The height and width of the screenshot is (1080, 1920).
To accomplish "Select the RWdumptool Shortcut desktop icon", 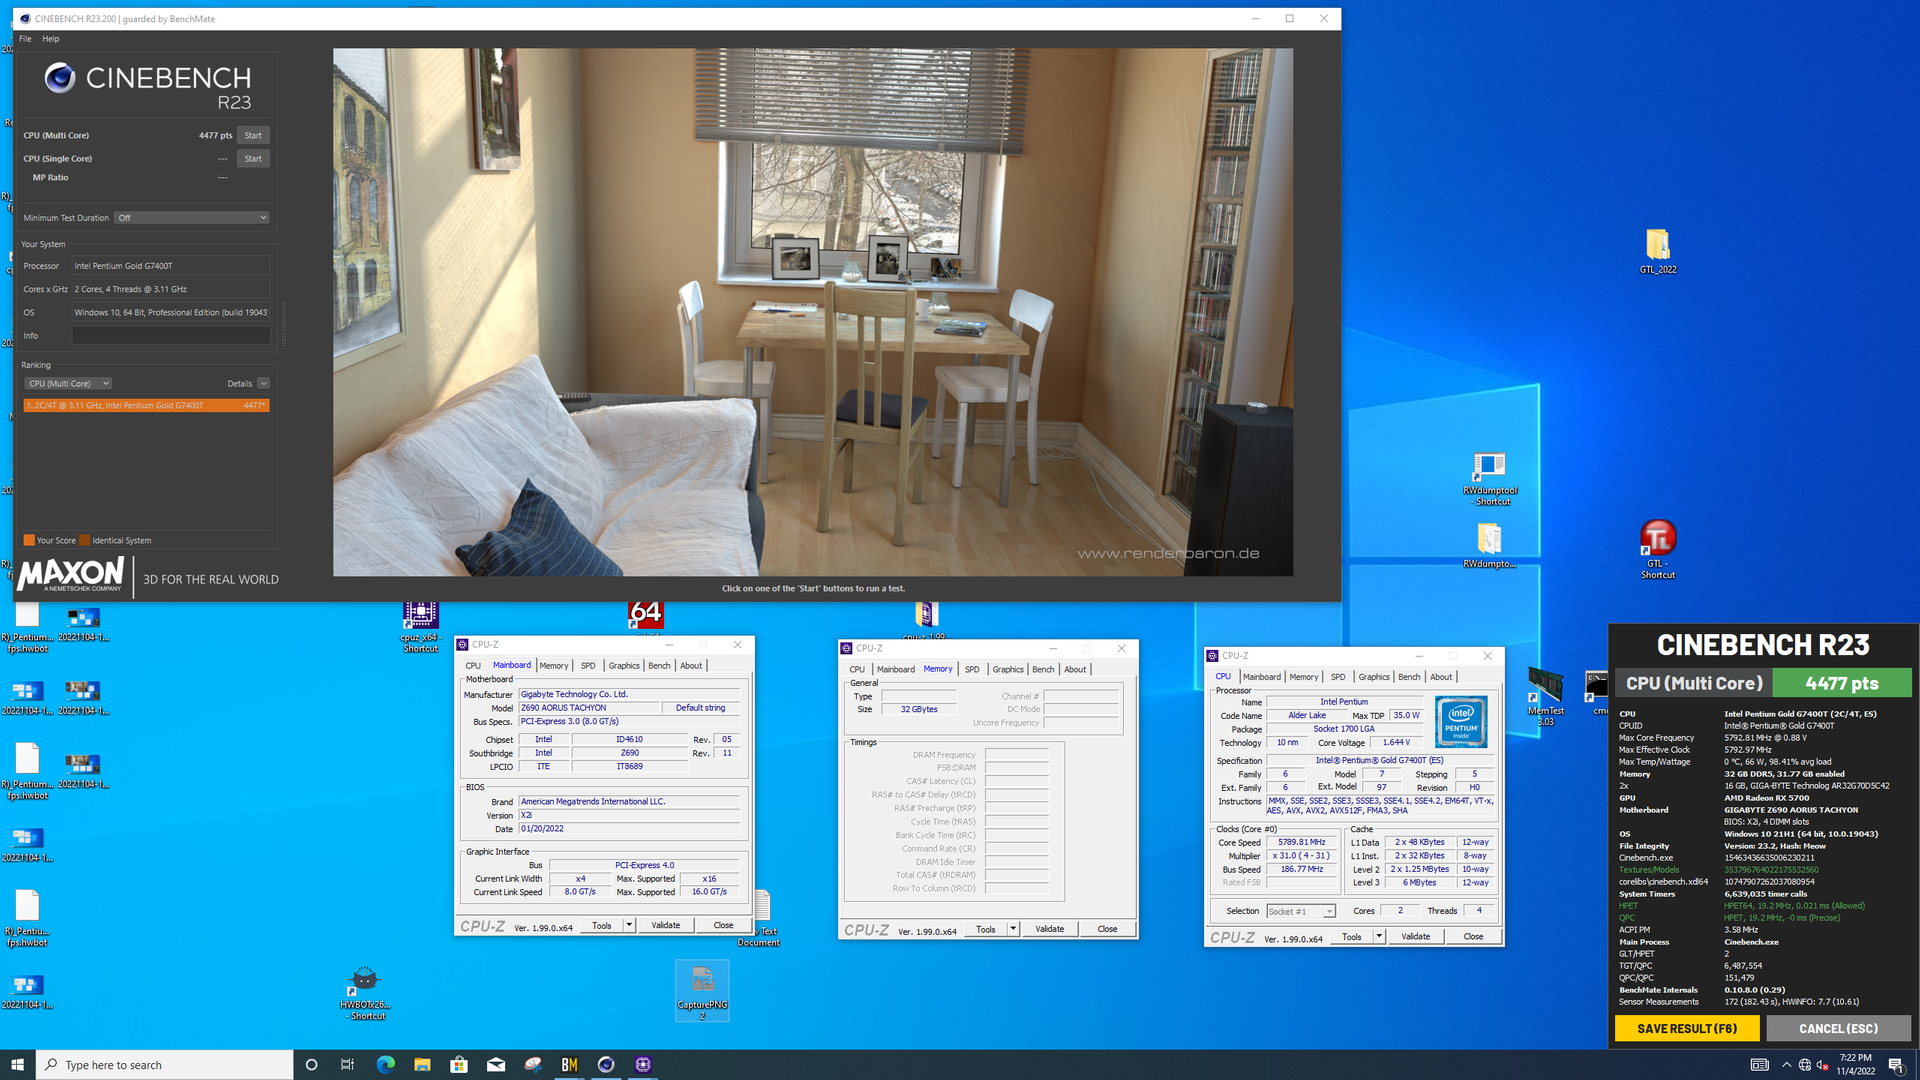I will point(1490,479).
